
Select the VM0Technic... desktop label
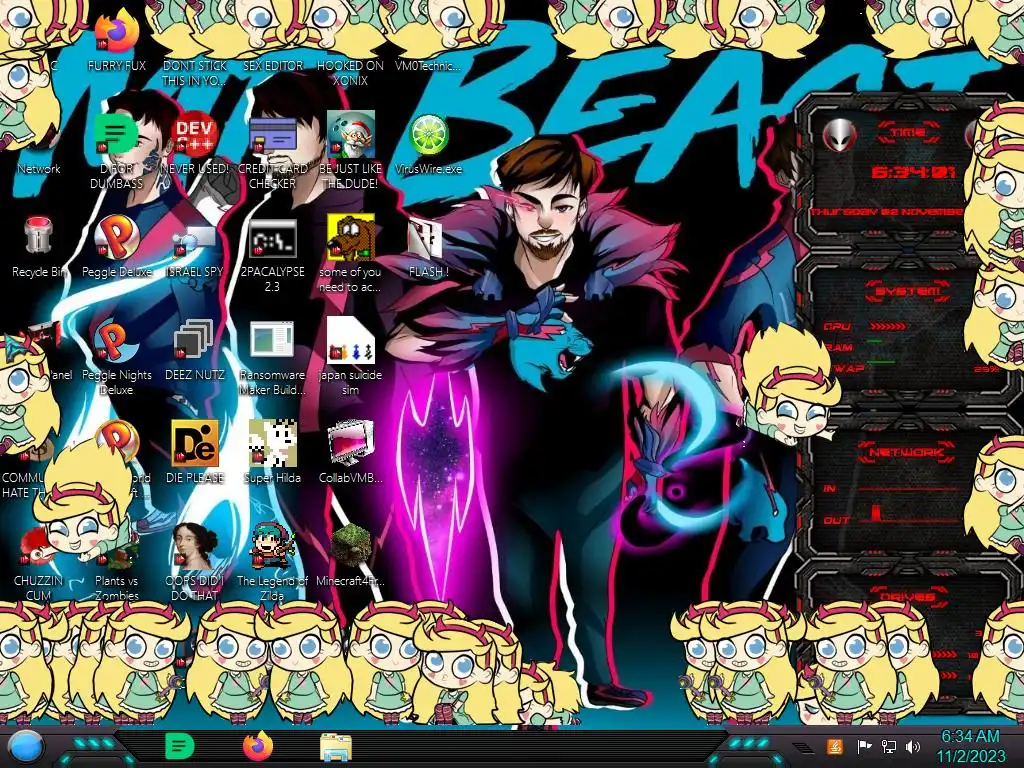click(x=428, y=66)
